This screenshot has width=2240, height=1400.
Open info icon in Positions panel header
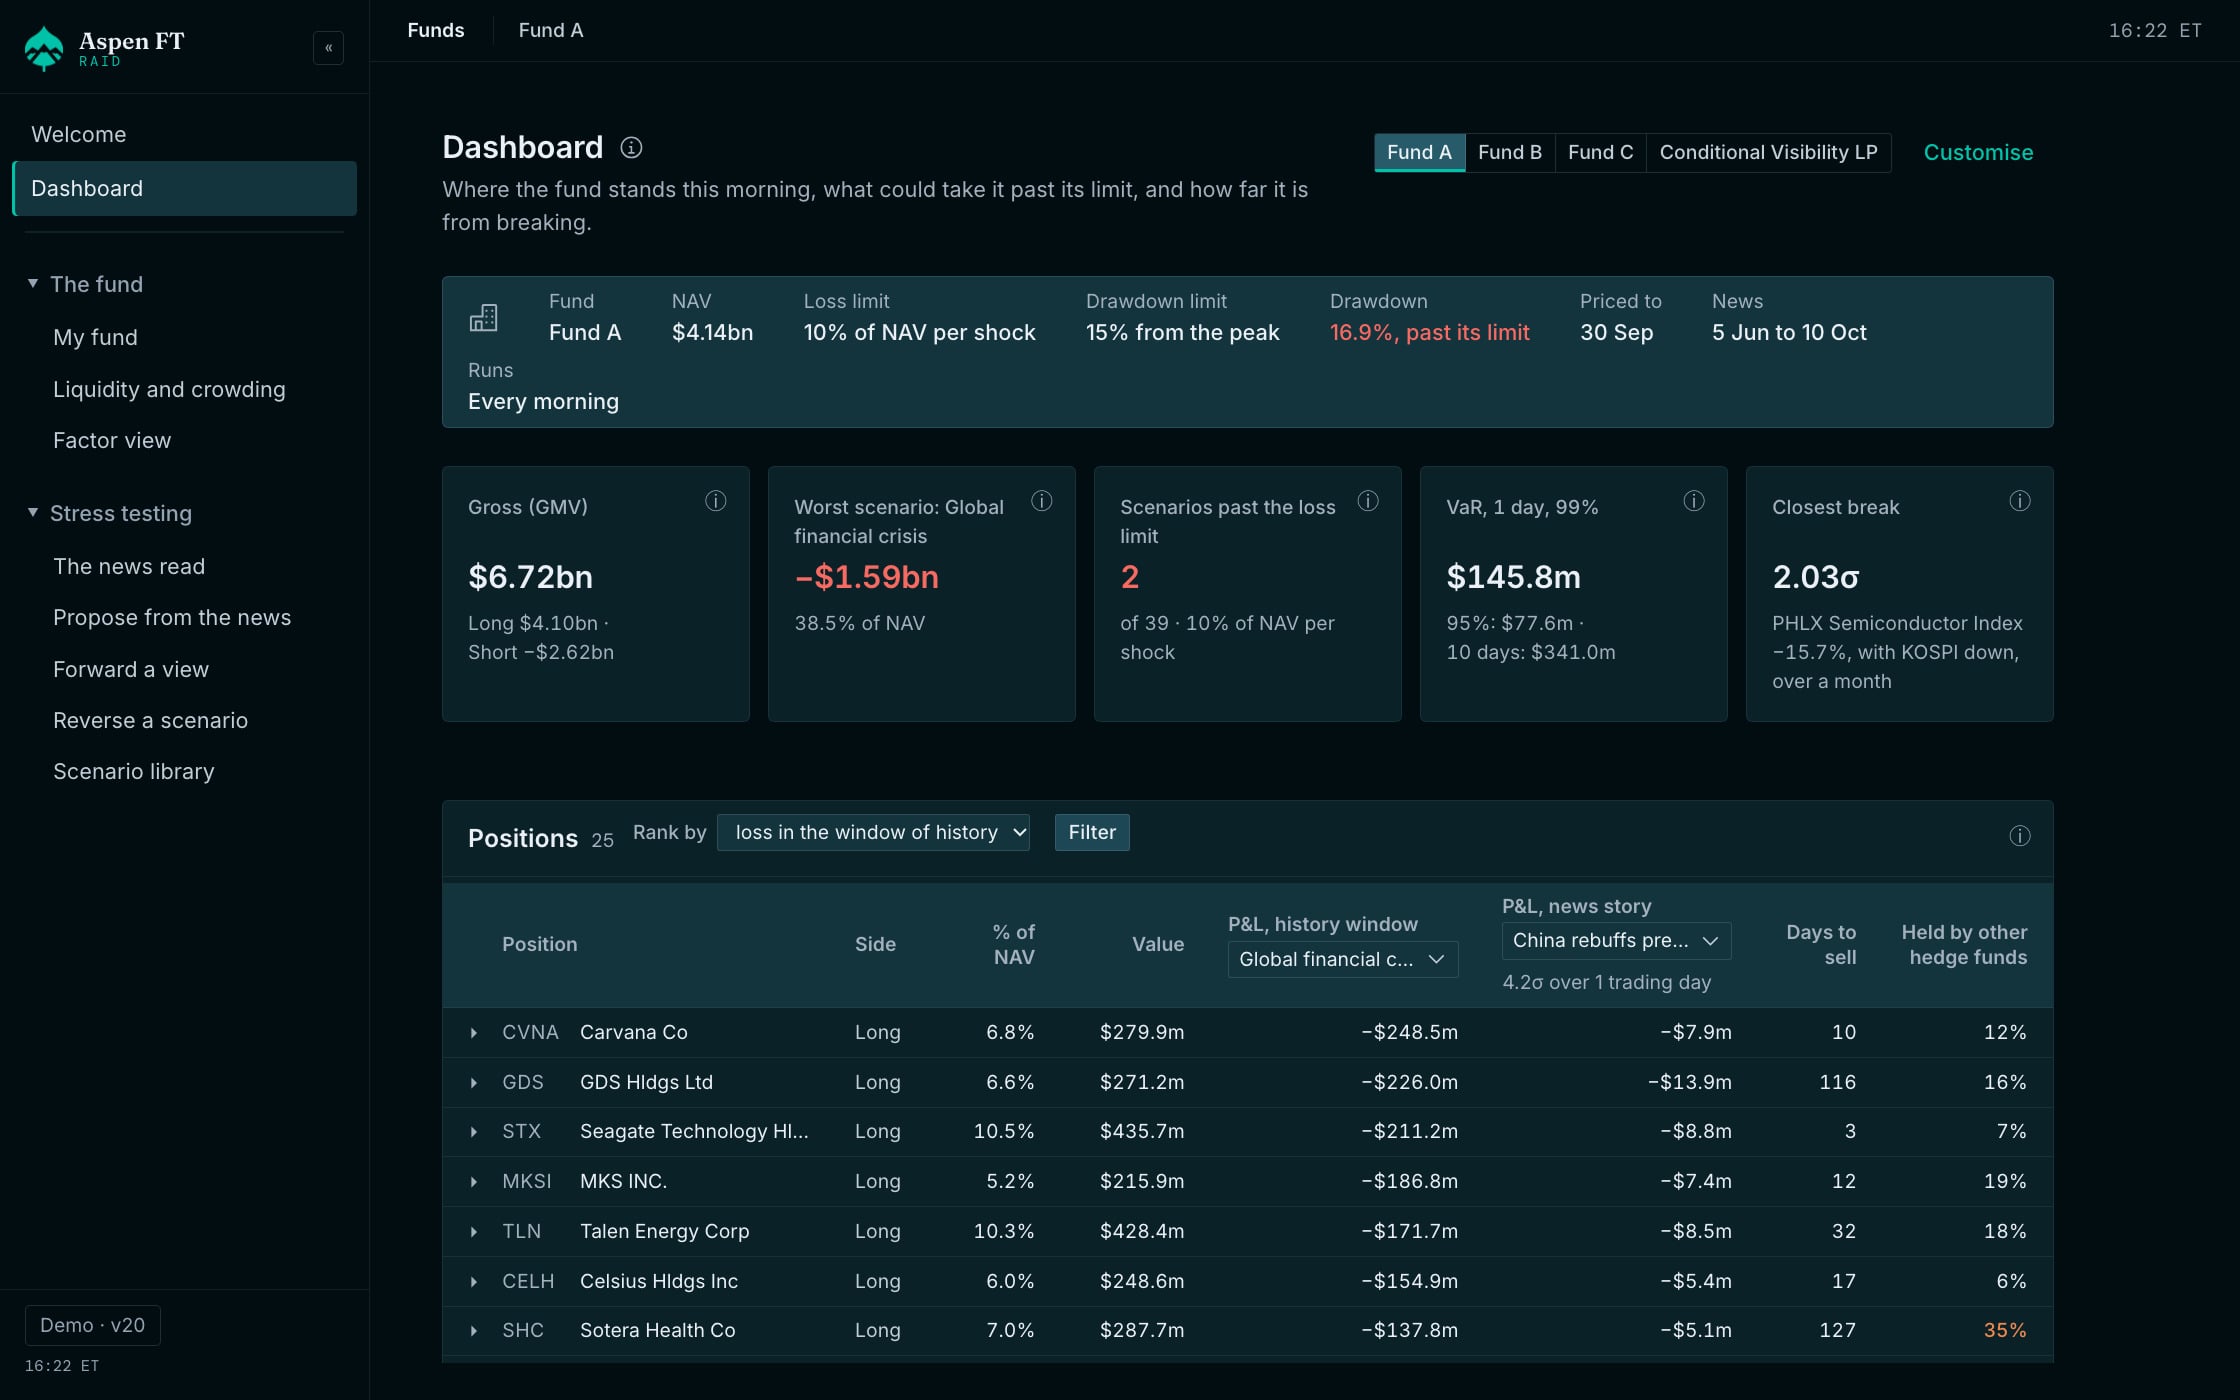point(2020,836)
